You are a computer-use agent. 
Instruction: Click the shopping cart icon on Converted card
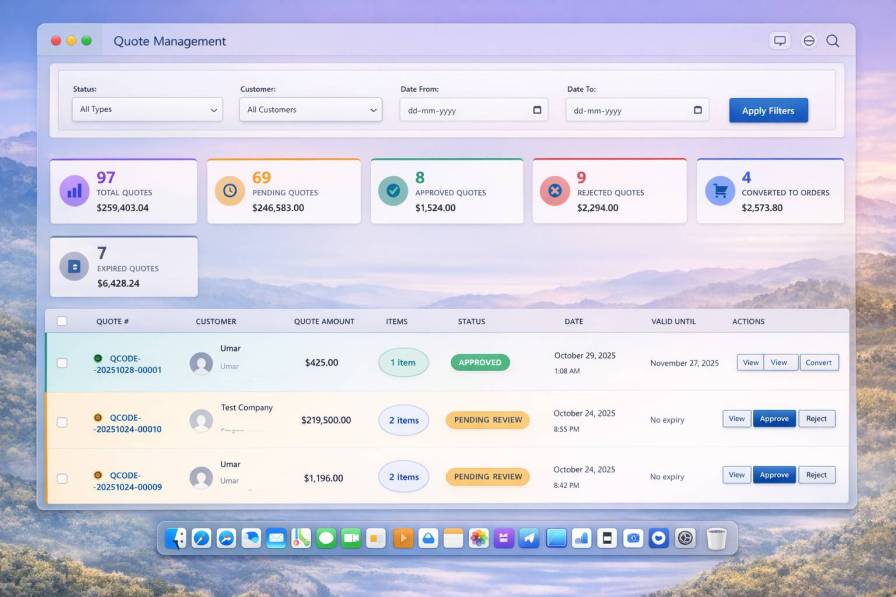(x=720, y=191)
